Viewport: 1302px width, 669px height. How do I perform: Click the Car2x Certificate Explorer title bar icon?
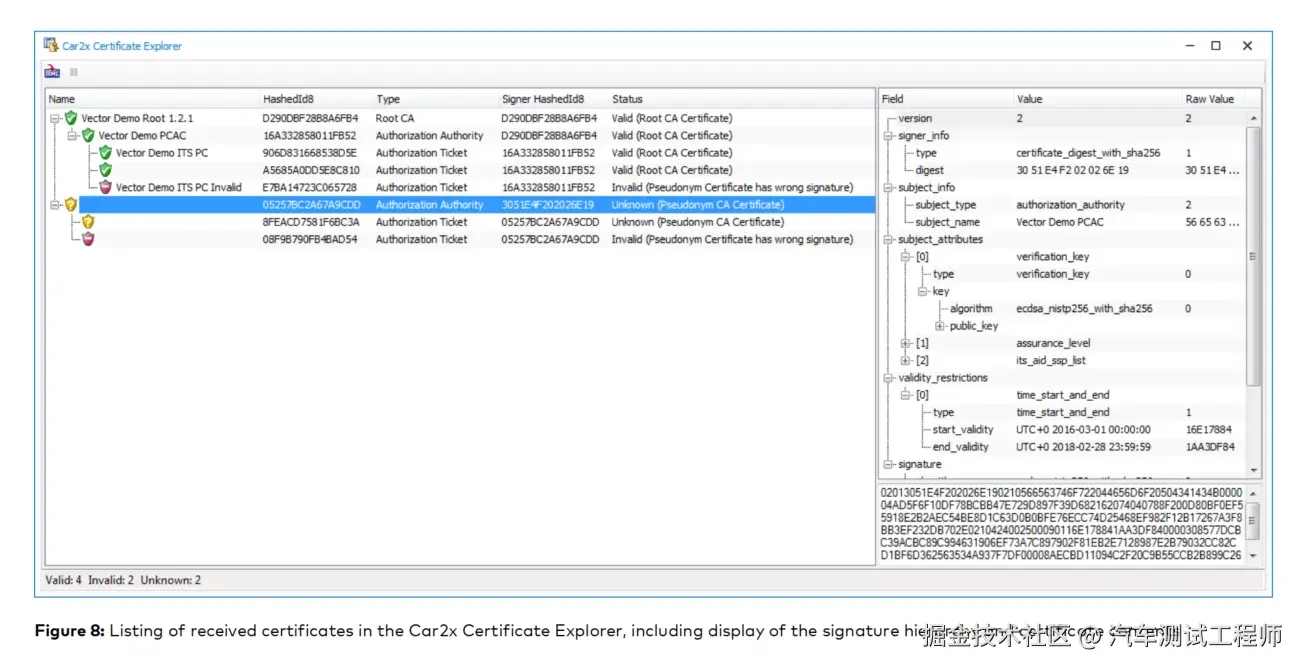51,45
